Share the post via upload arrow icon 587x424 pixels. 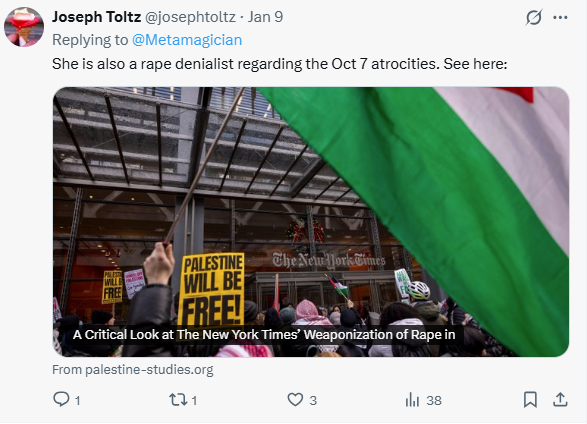click(560, 399)
